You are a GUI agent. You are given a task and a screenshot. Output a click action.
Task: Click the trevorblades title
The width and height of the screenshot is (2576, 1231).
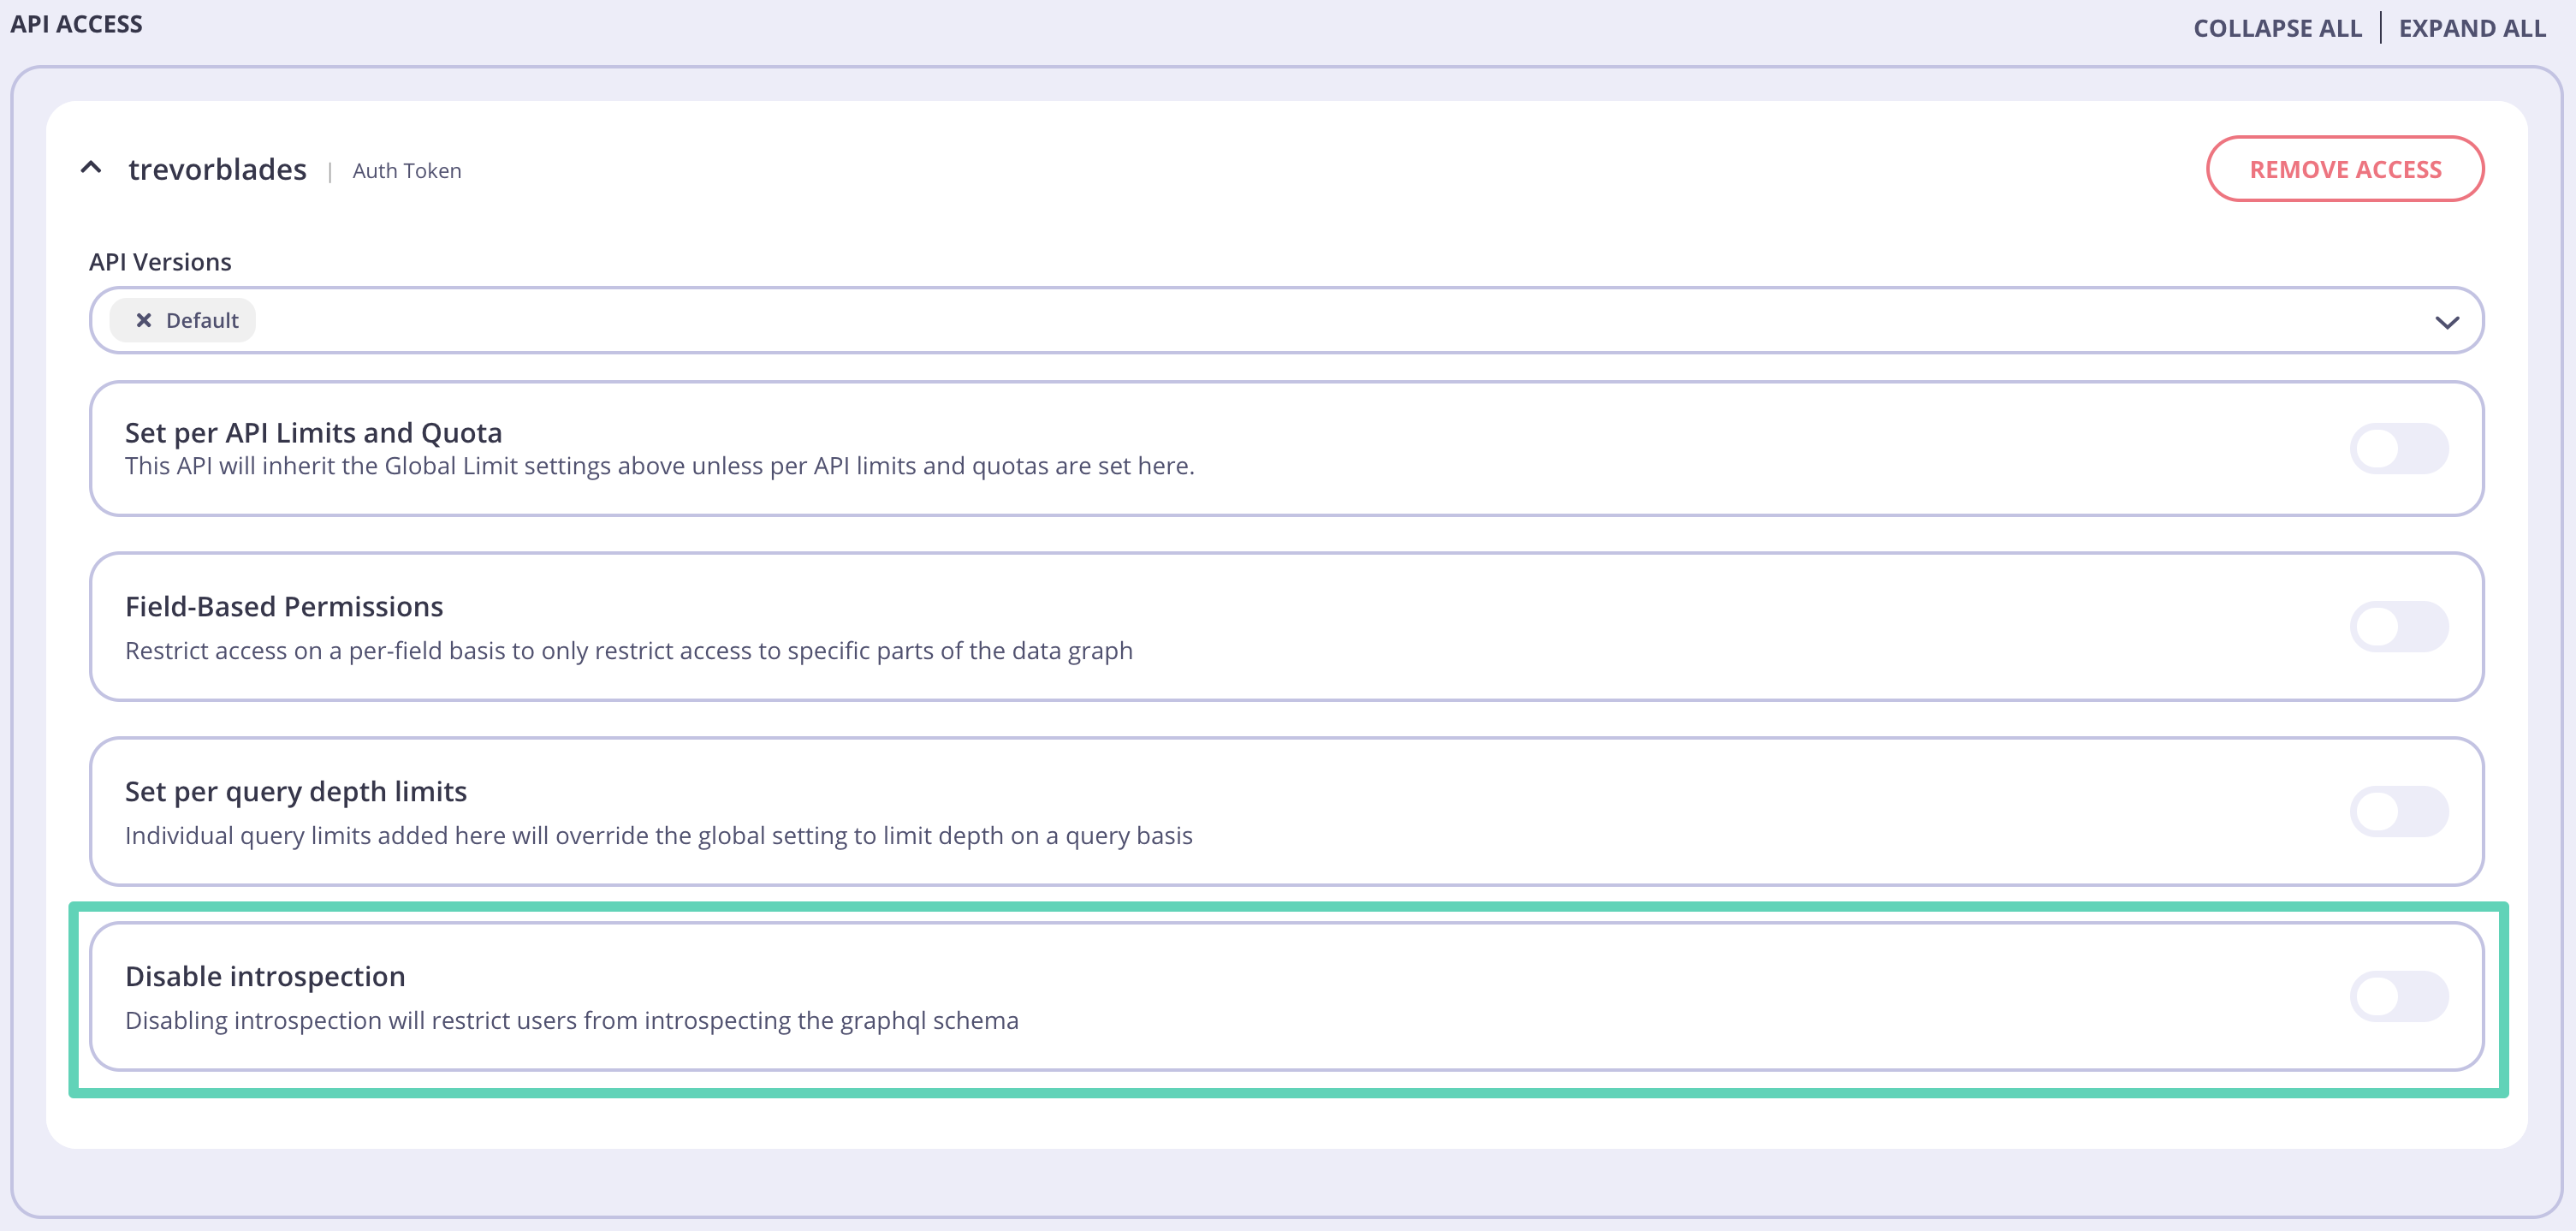[217, 170]
